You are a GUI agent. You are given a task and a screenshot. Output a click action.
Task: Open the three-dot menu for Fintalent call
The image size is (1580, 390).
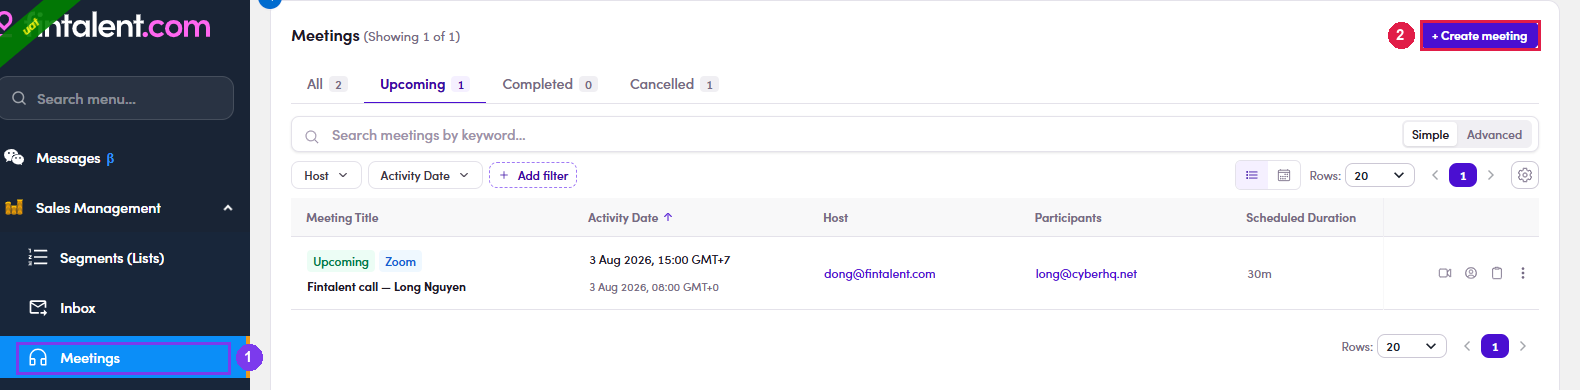coord(1523,273)
